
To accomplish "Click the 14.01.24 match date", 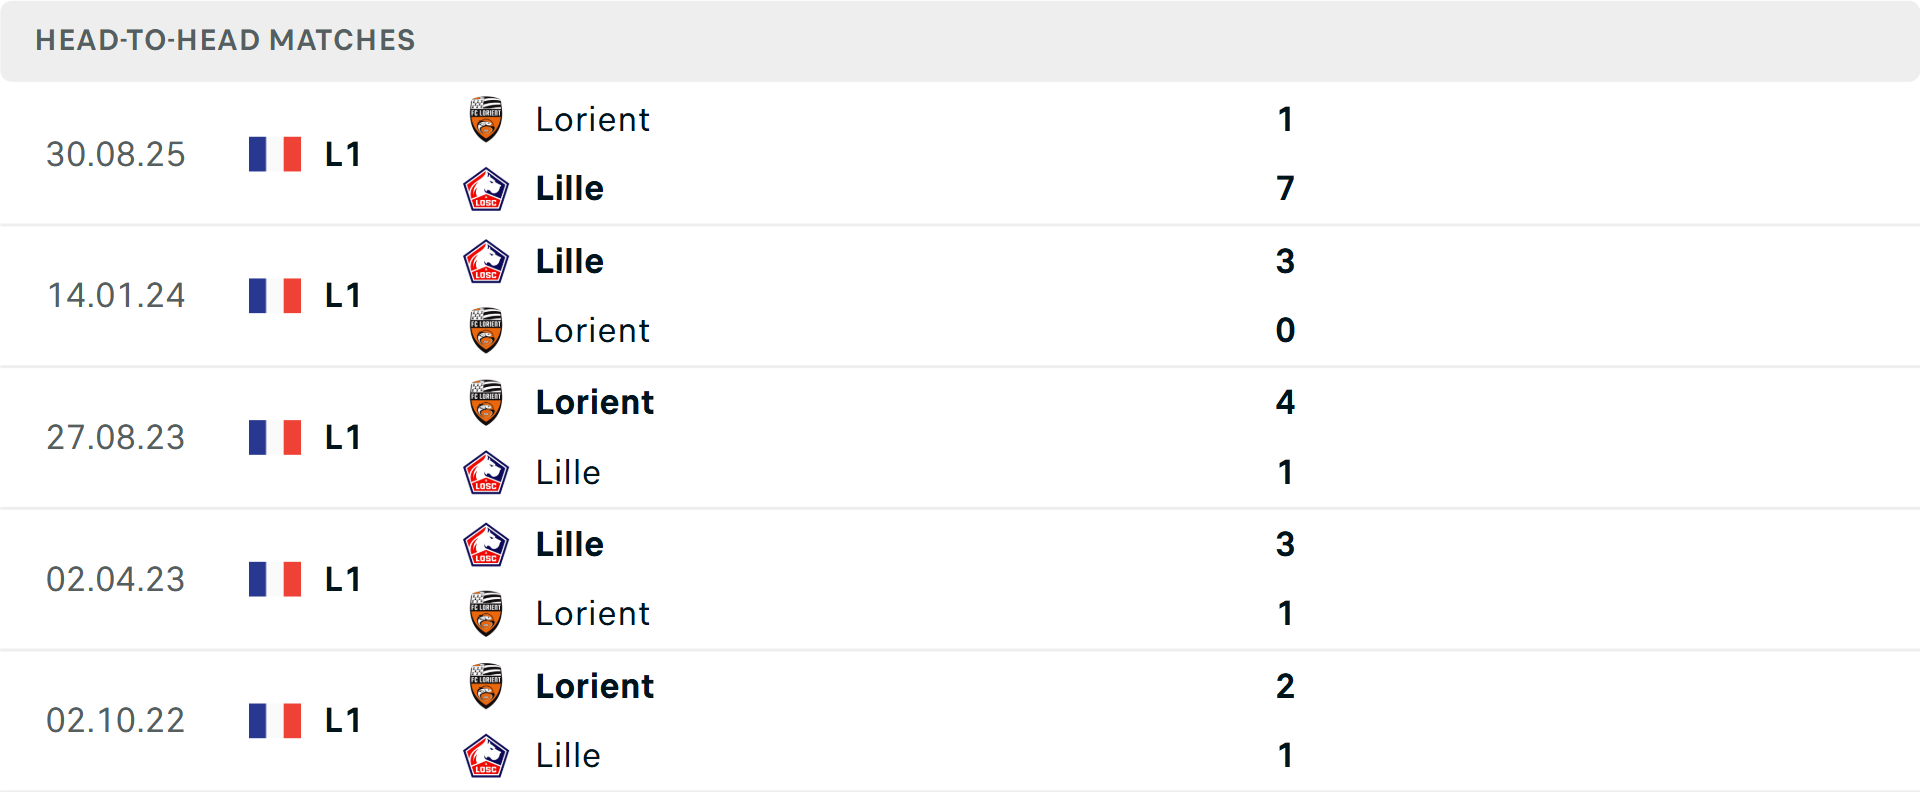I will point(116,296).
